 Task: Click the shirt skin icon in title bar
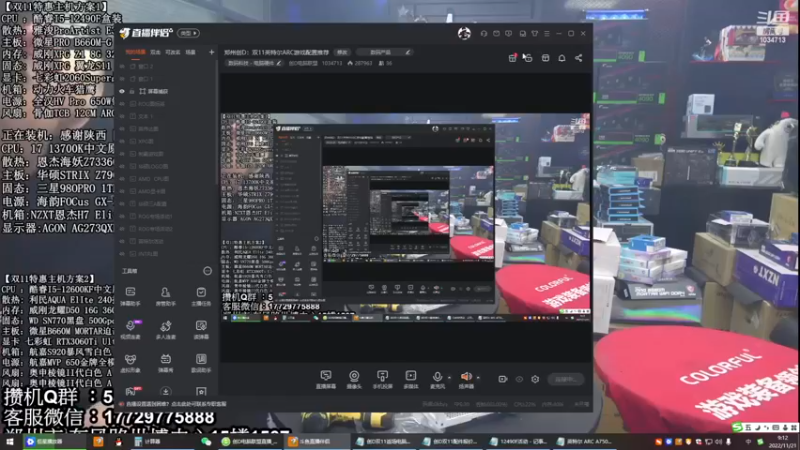535,34
